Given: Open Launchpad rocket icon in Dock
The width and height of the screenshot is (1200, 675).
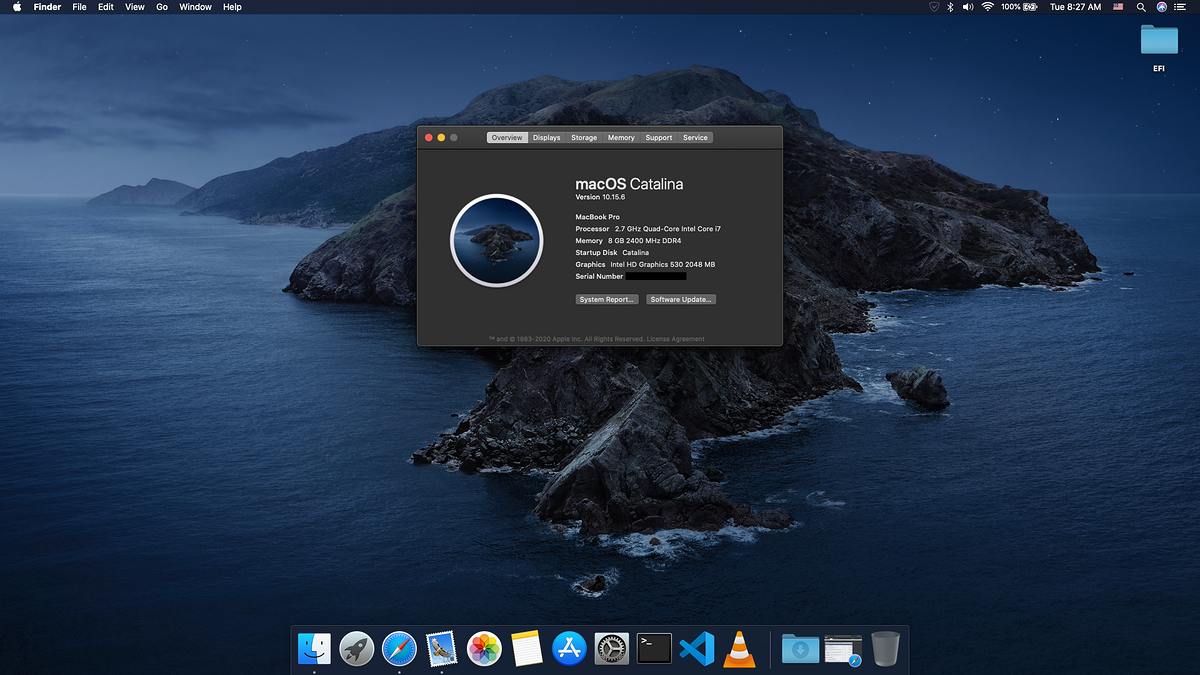Looking at the screenshot, I should [x=357, y=649].
